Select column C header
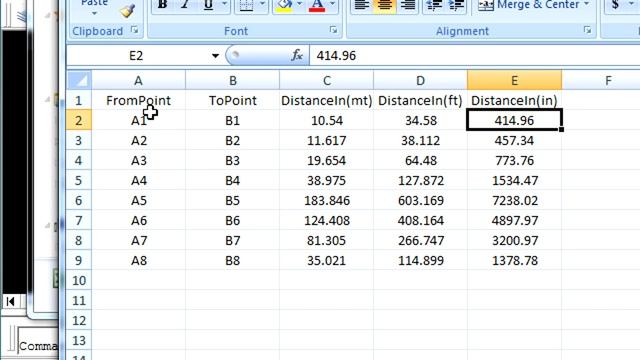The width and height of the screenshot is (640, 360). click(327, 80)
